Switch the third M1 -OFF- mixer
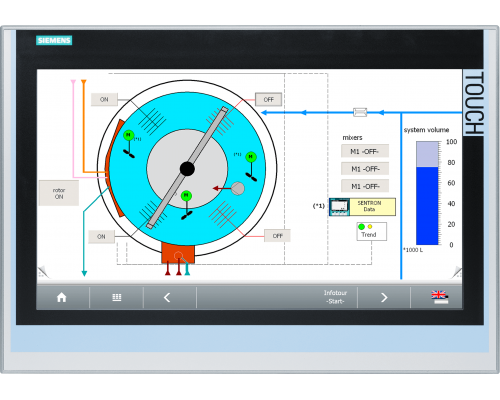 pos(365,186)
